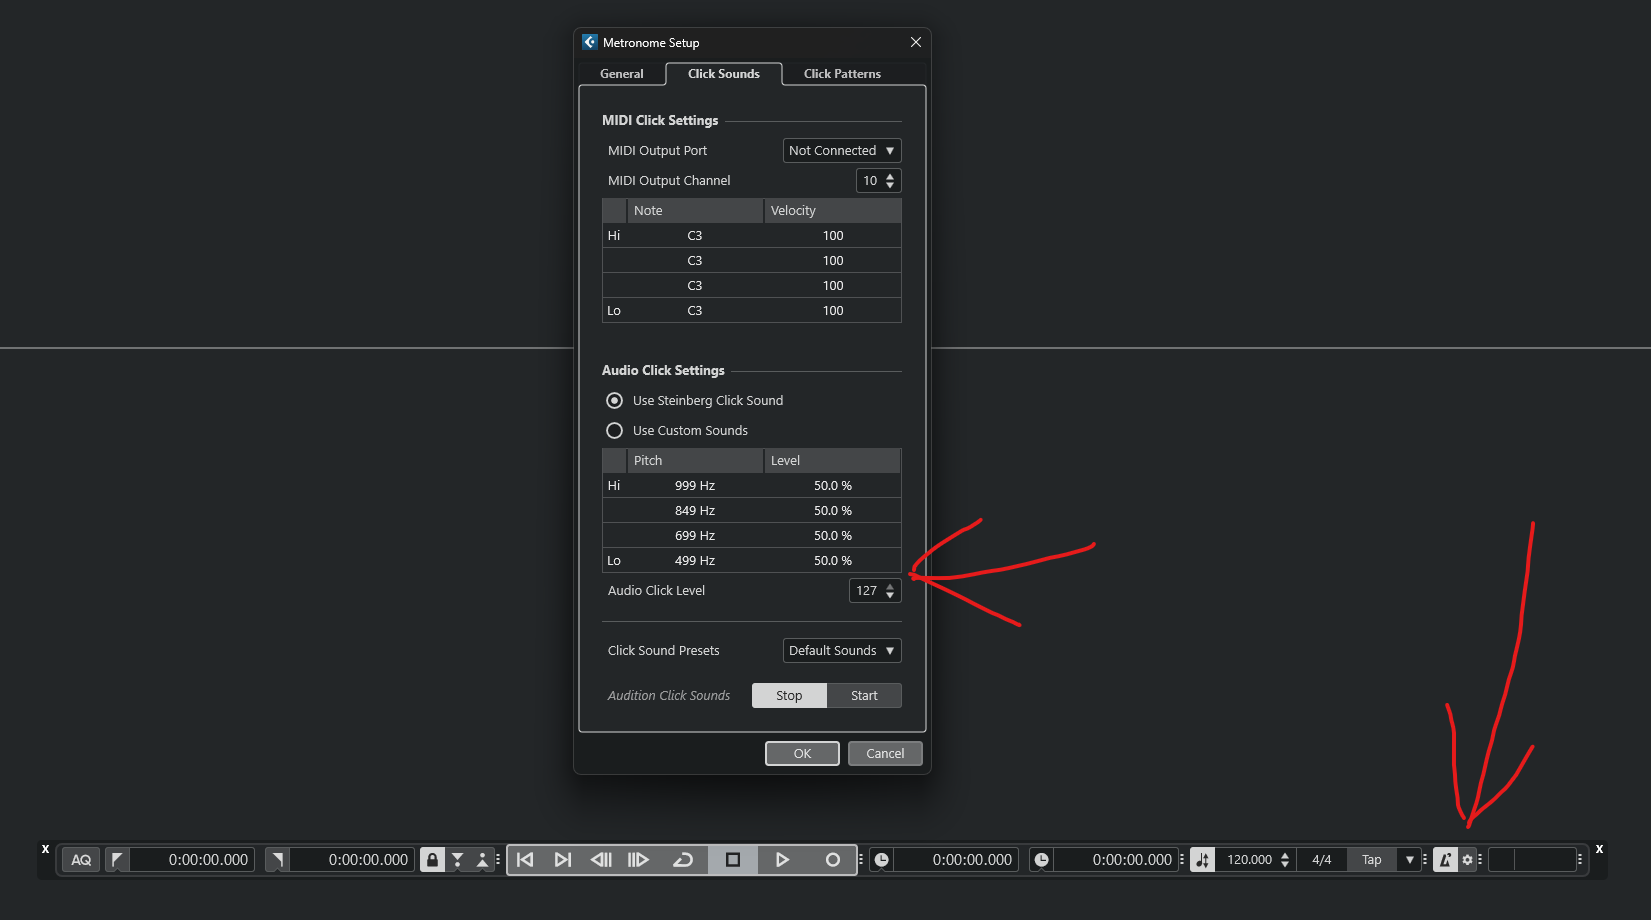Close transport bar with left X

(45, 849)
